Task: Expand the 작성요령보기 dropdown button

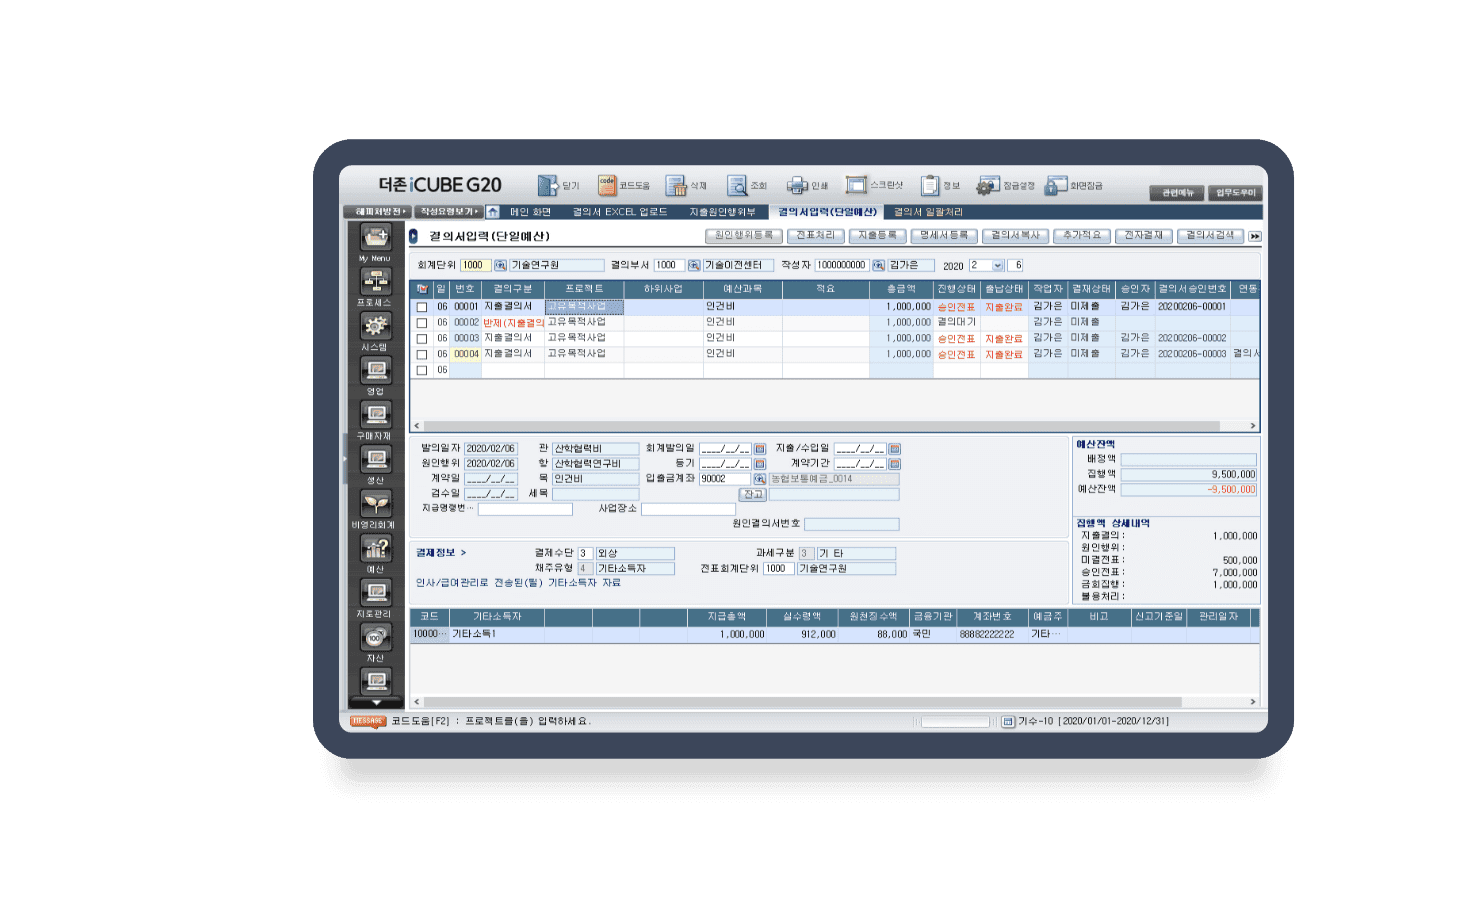Action: pyautogui.click(x=447, y=212)
